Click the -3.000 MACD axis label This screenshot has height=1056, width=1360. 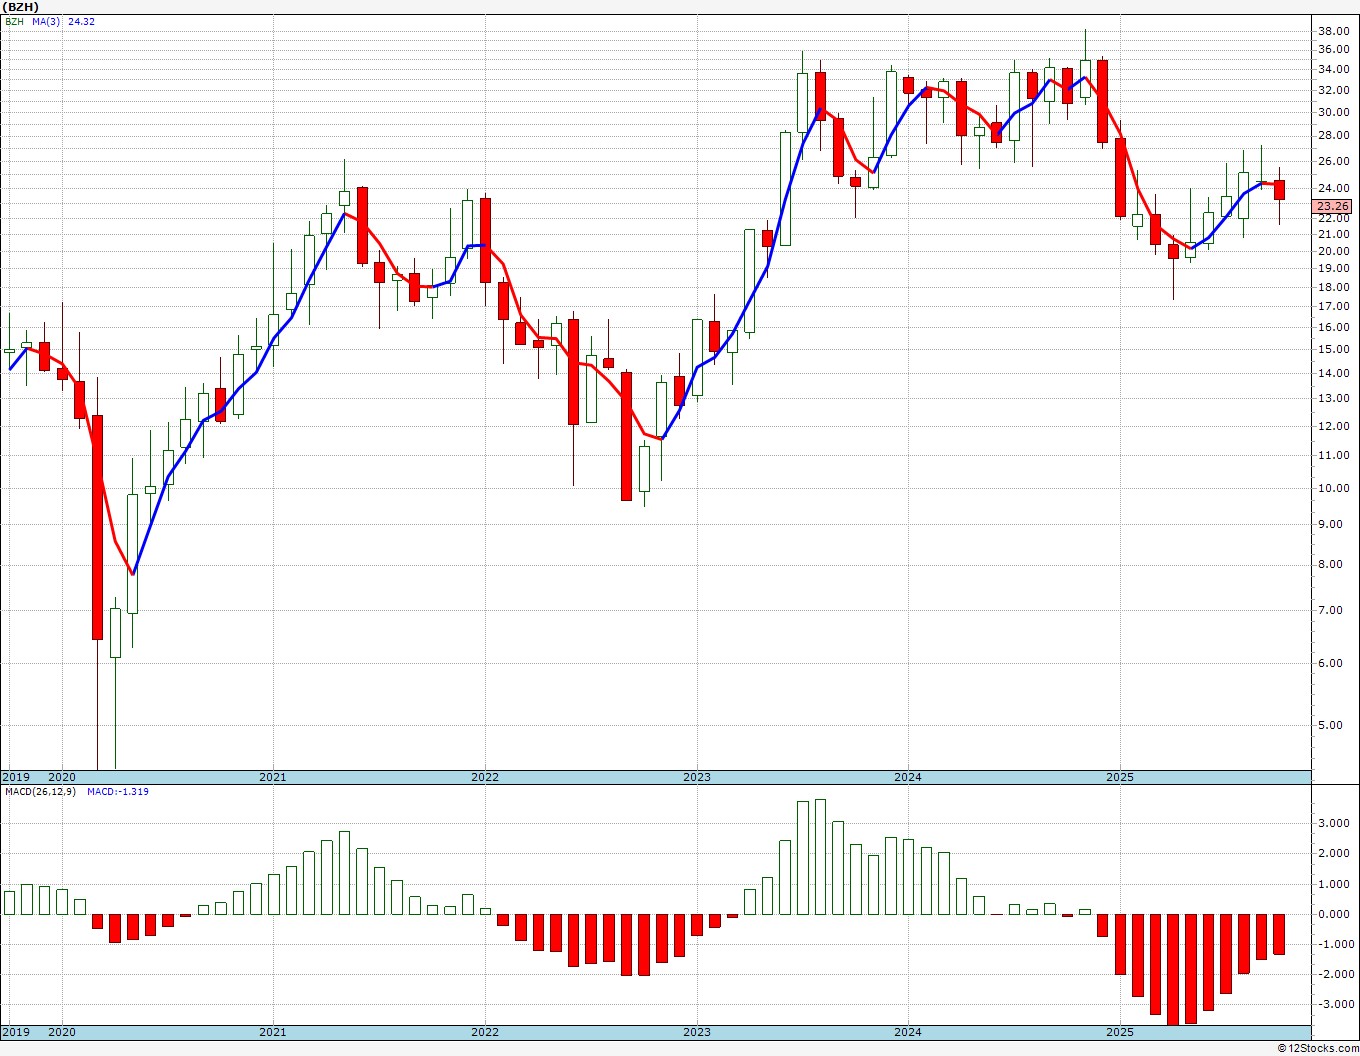coord(1335,1004)
